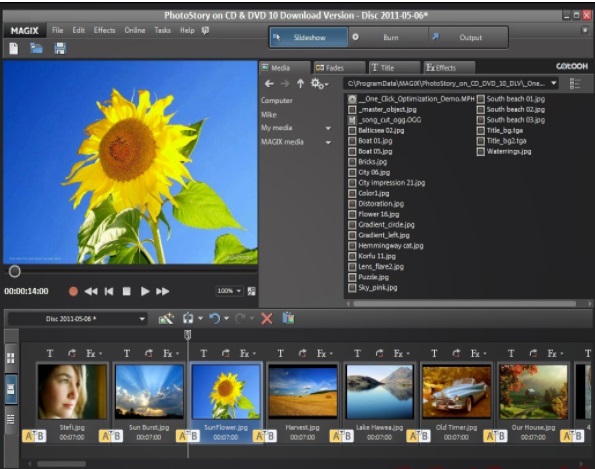Viewport: 595px width, 469px height.
Task: Stop the preview playback
Action: [x=126, y=291]
